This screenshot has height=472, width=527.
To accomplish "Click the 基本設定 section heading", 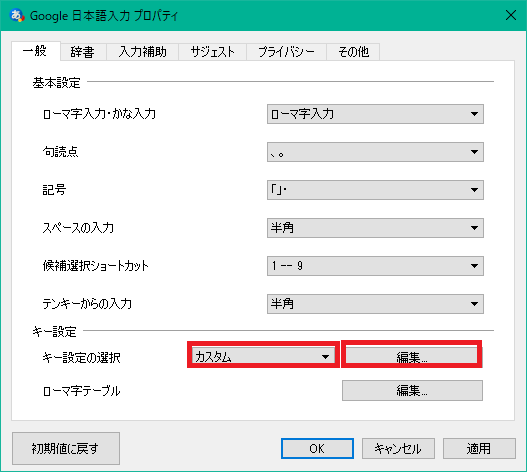I will click(56, 83).
